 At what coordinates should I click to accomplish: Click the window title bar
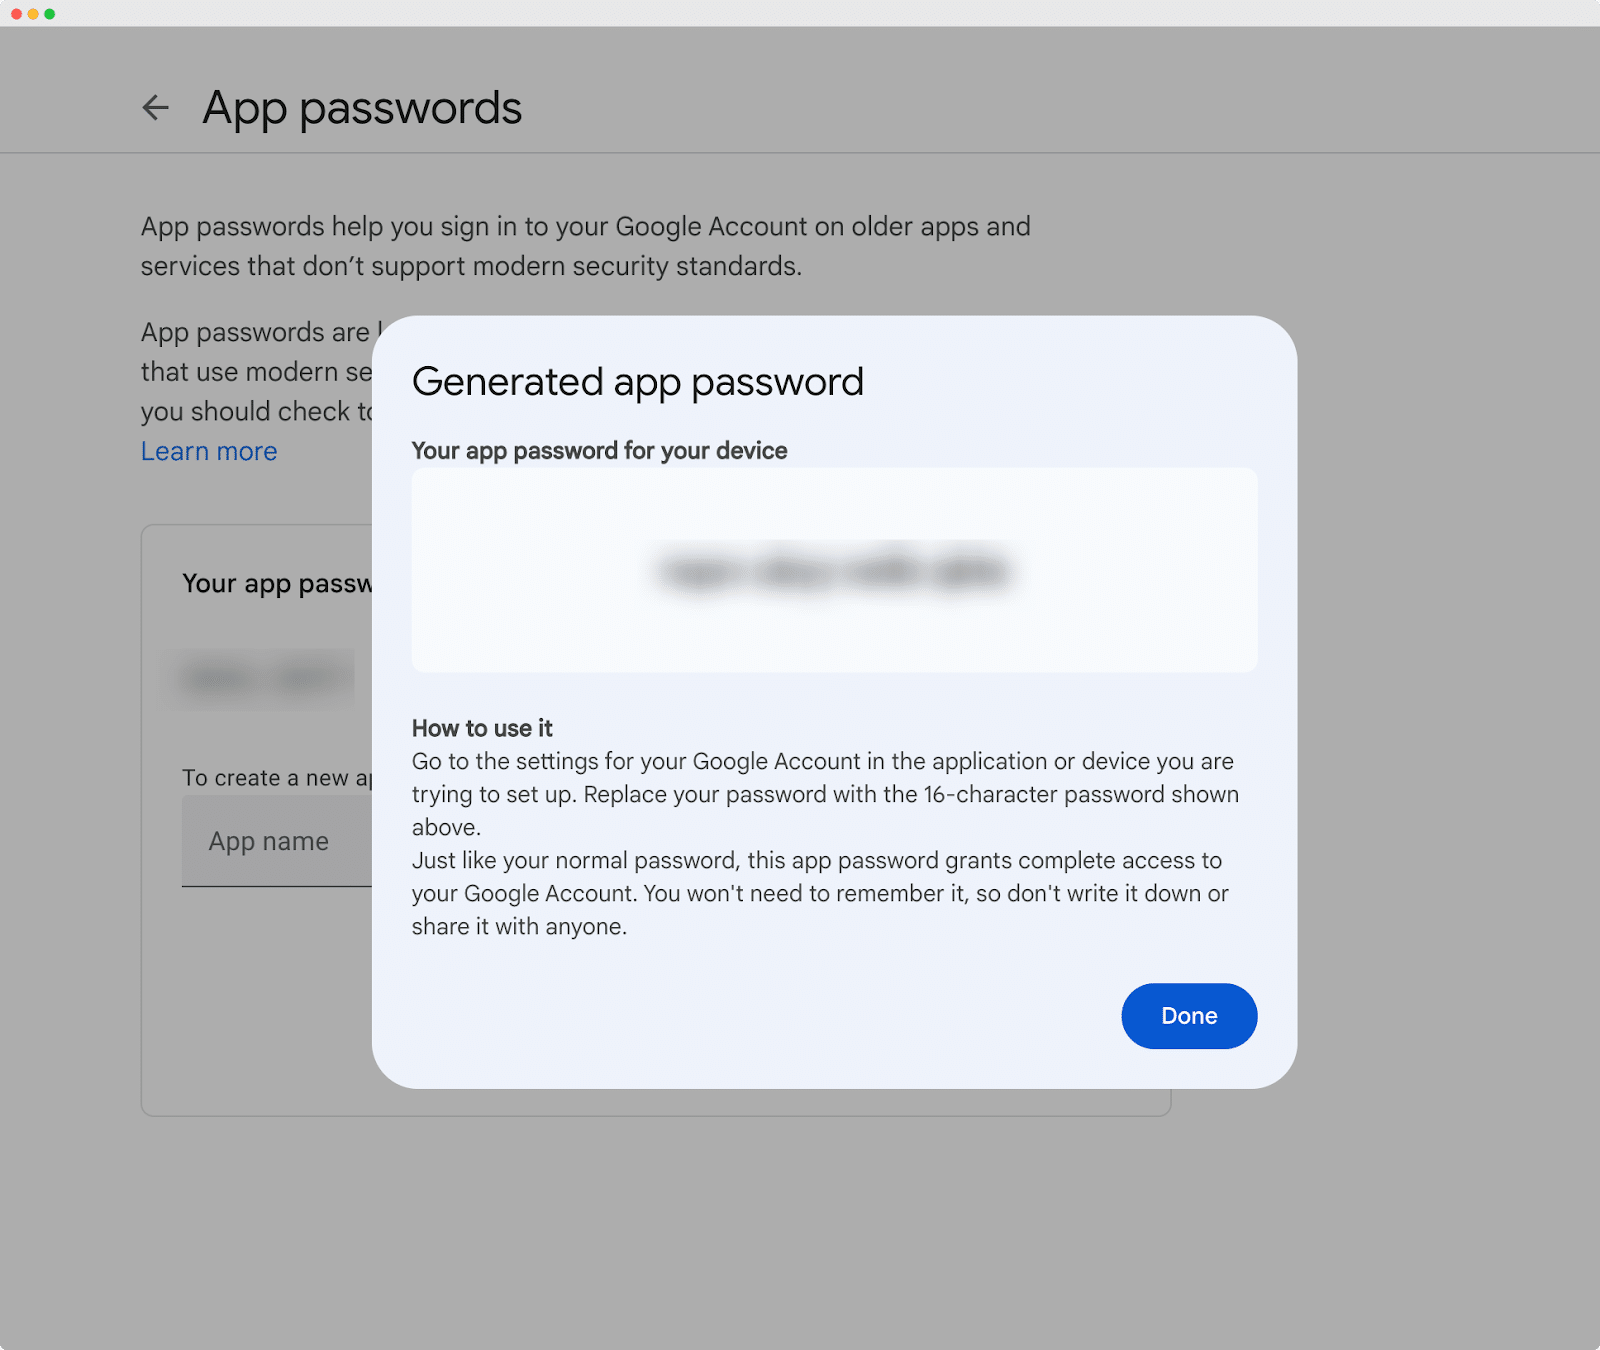(800, 15)
